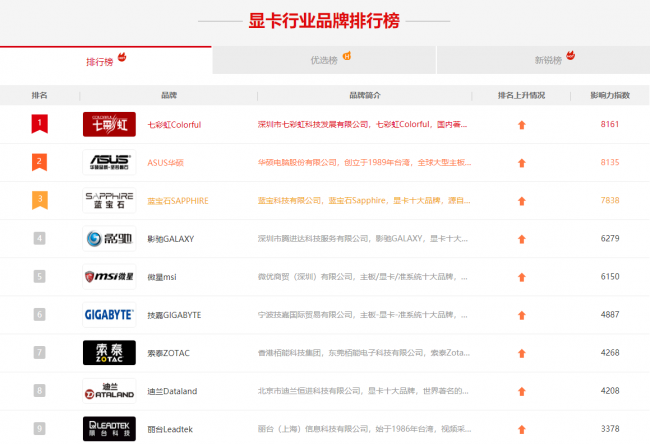This screenshot has width=650, height=444.
Task: Click the SAPPHIRE 蓝宝石 brand logo
Action: pos(109,201)
